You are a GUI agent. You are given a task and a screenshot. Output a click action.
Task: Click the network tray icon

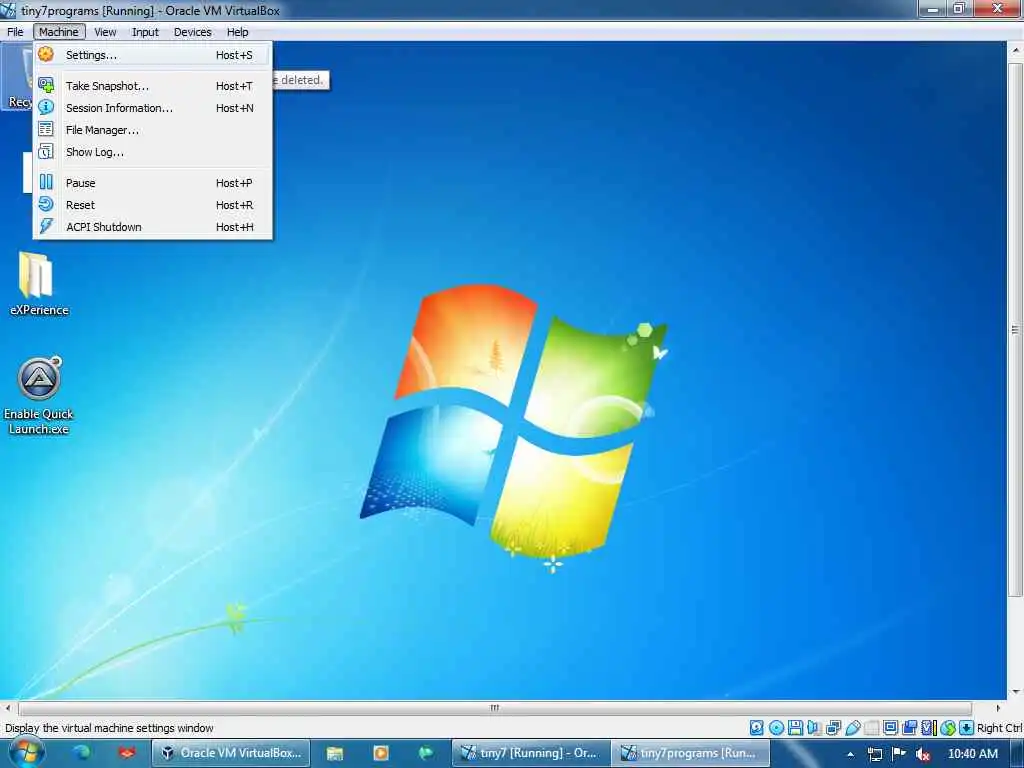[875, 754]
